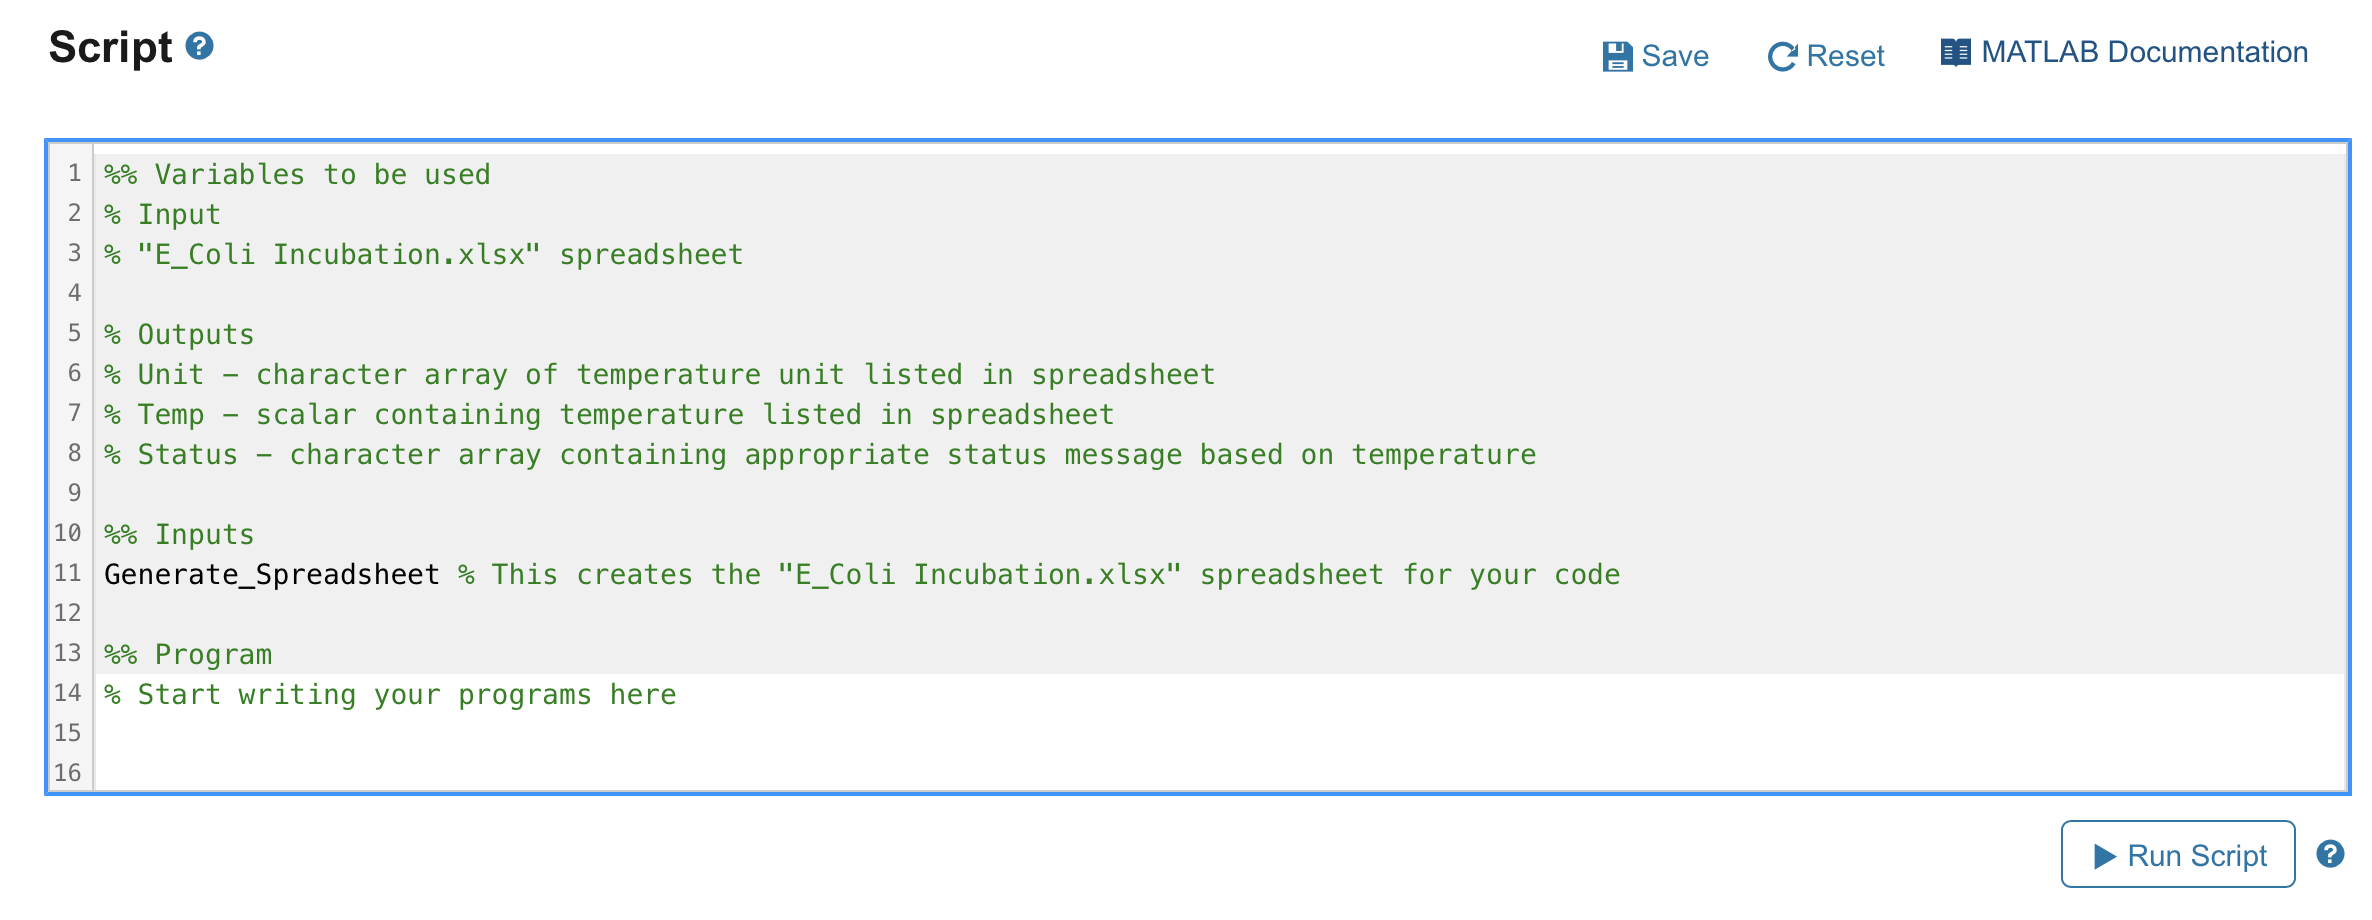Screen dimensions: 2372x920
Task: Click the Reset circular arrow icon
Action: tap(1784, 55)
